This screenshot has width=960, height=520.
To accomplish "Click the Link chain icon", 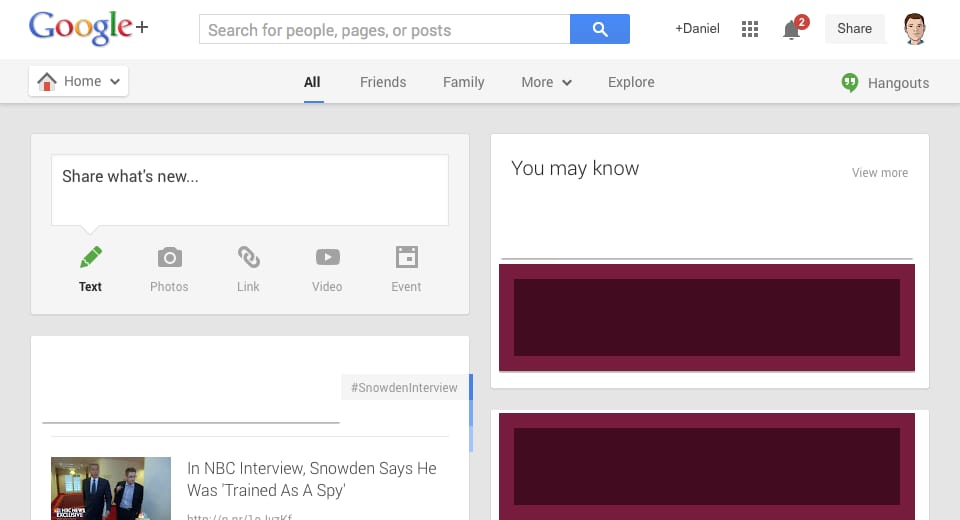I will (x=249, y=257).
